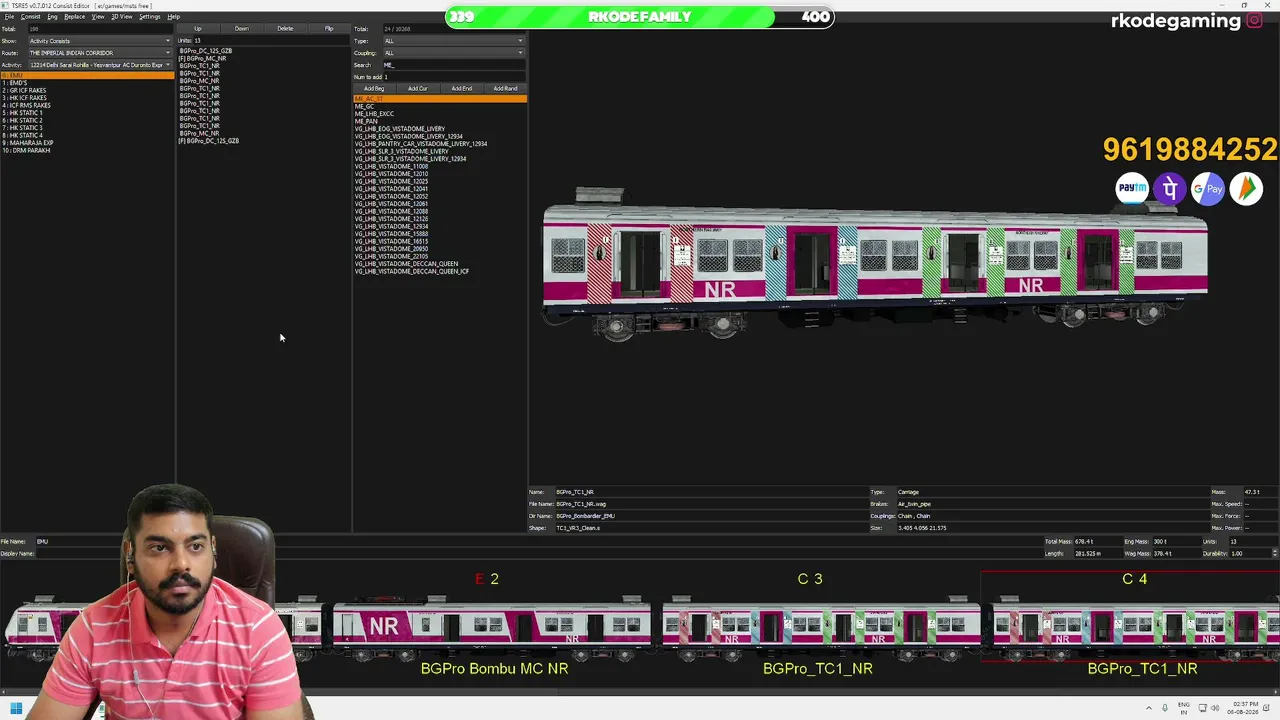1280x720 pixels.
Task: Select consist 0 : EMU
Action: (x=87, y=75)
